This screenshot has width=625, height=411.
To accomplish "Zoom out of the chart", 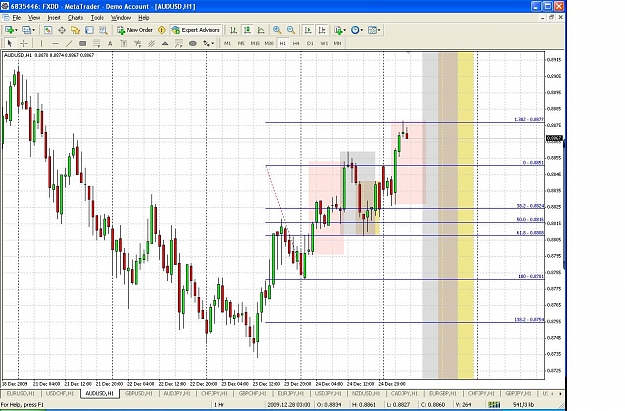I will coord(291,30).
